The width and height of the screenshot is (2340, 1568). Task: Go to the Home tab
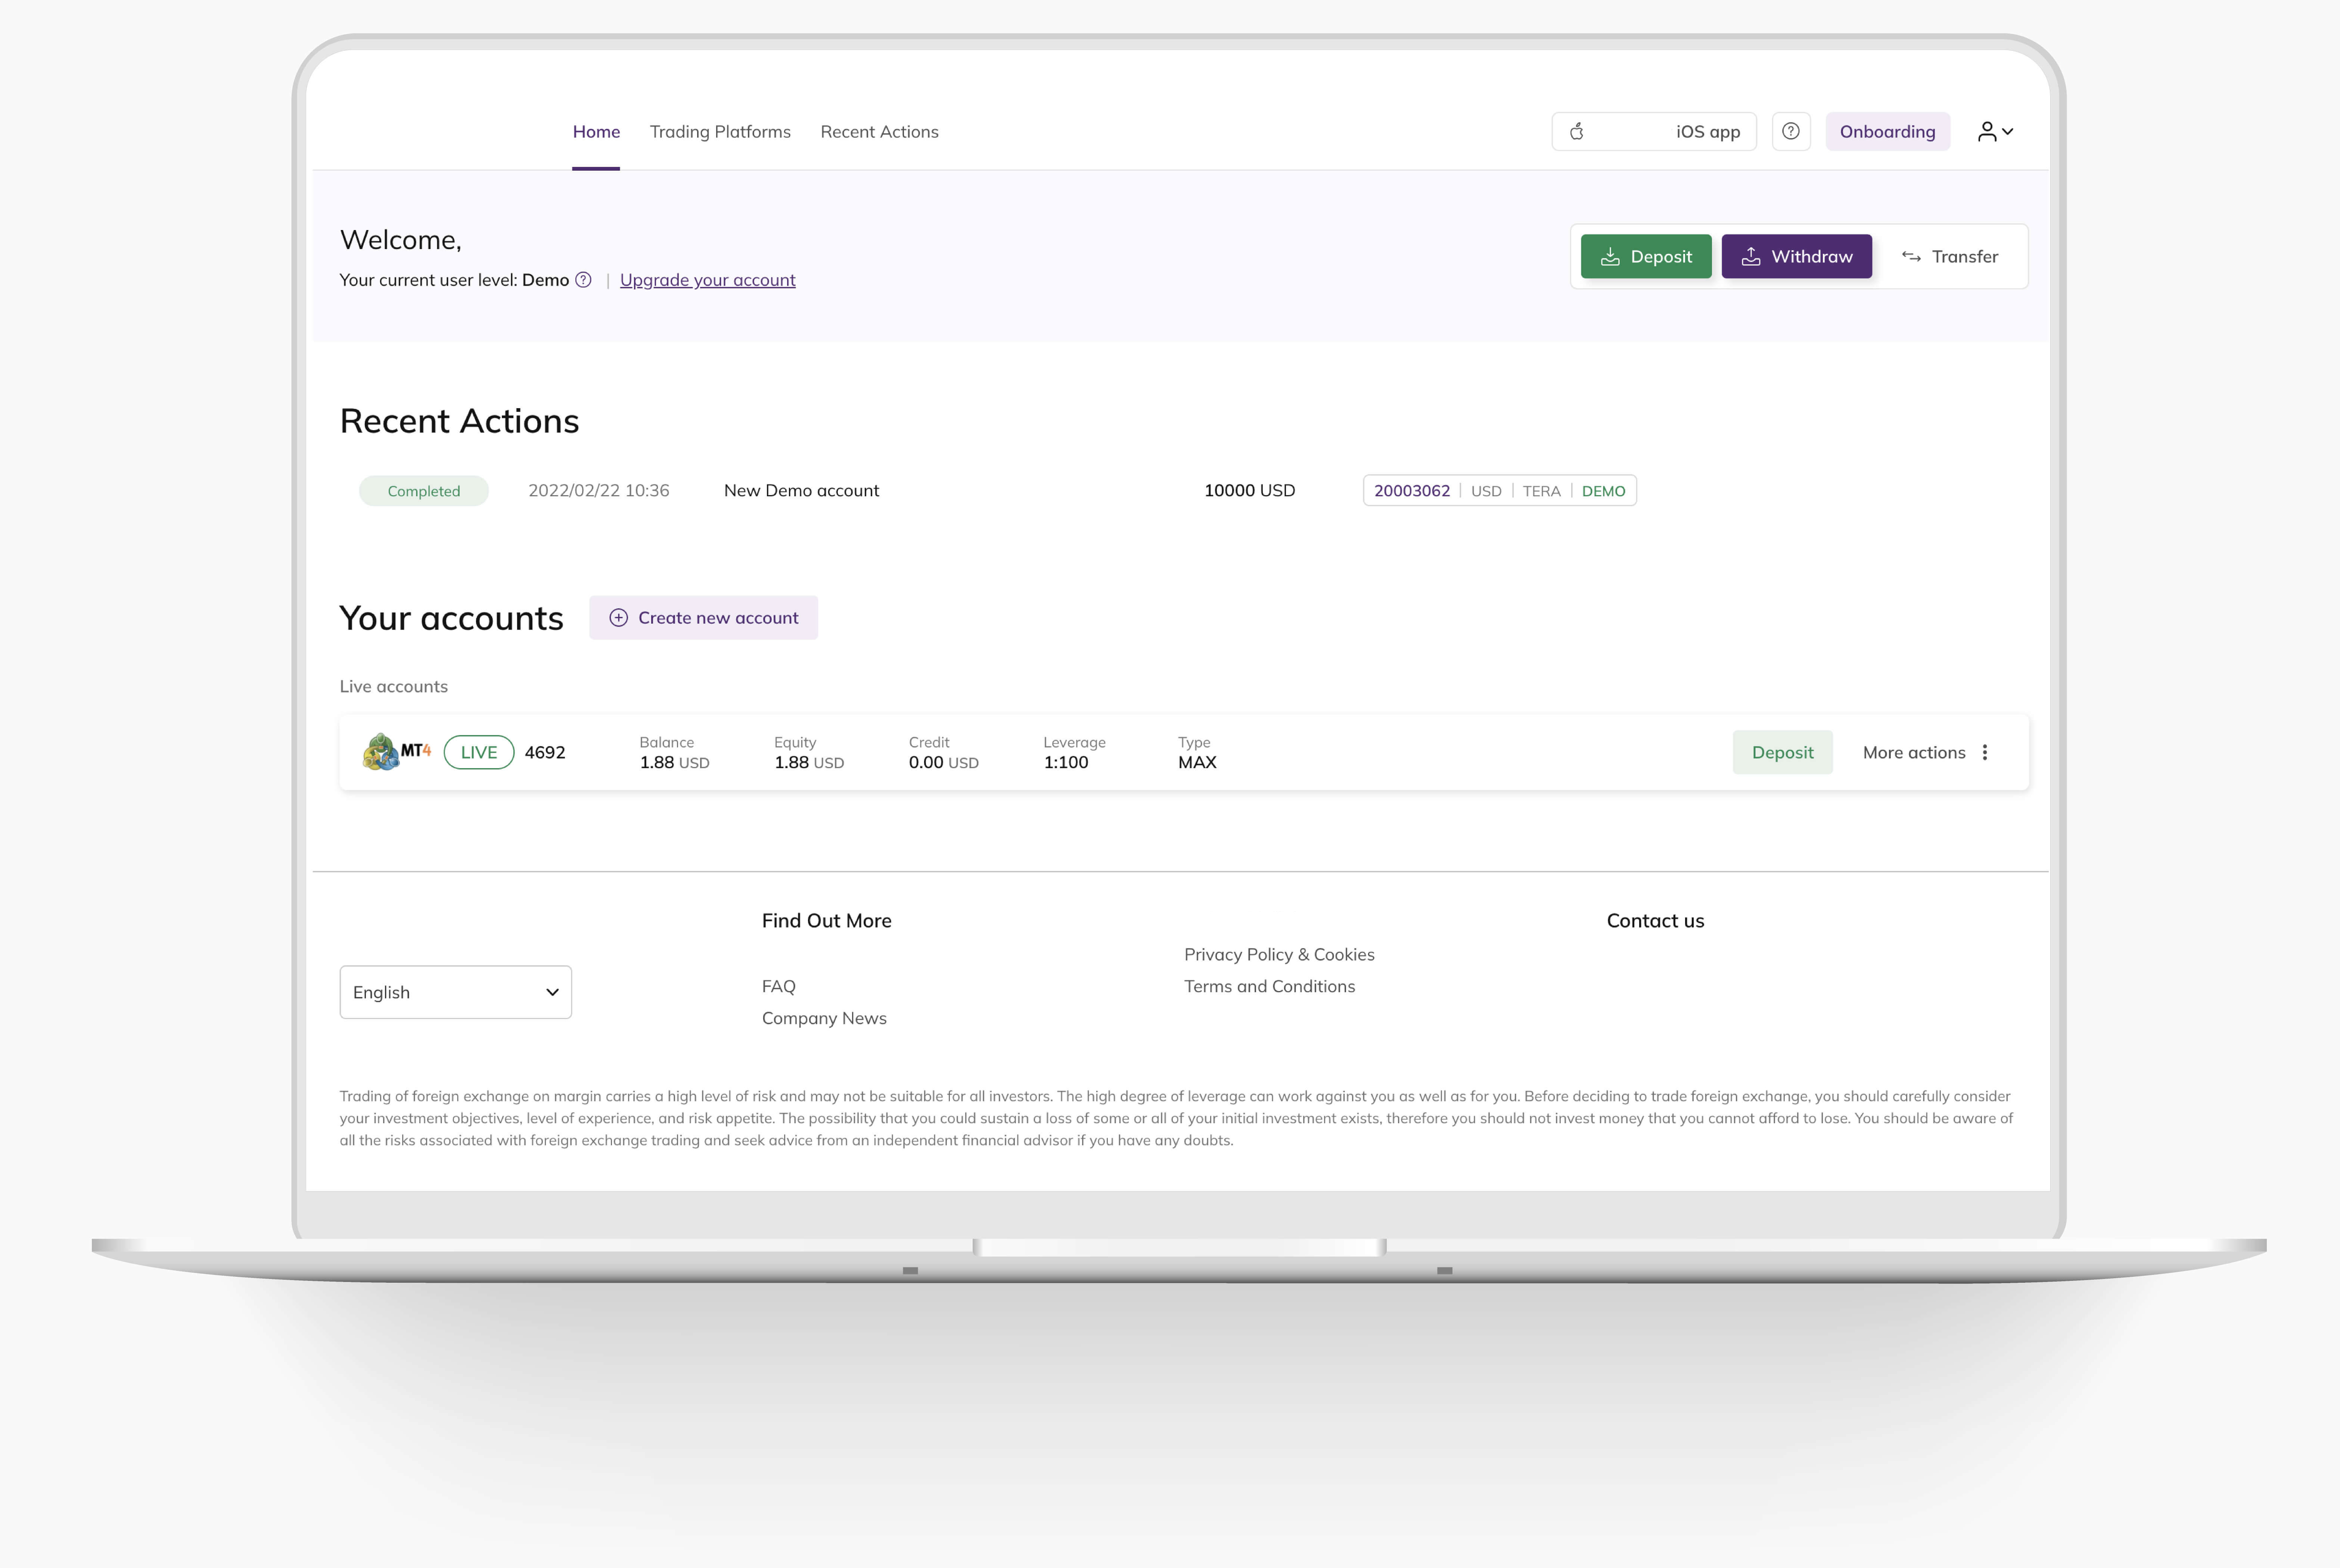pos(596,131)
